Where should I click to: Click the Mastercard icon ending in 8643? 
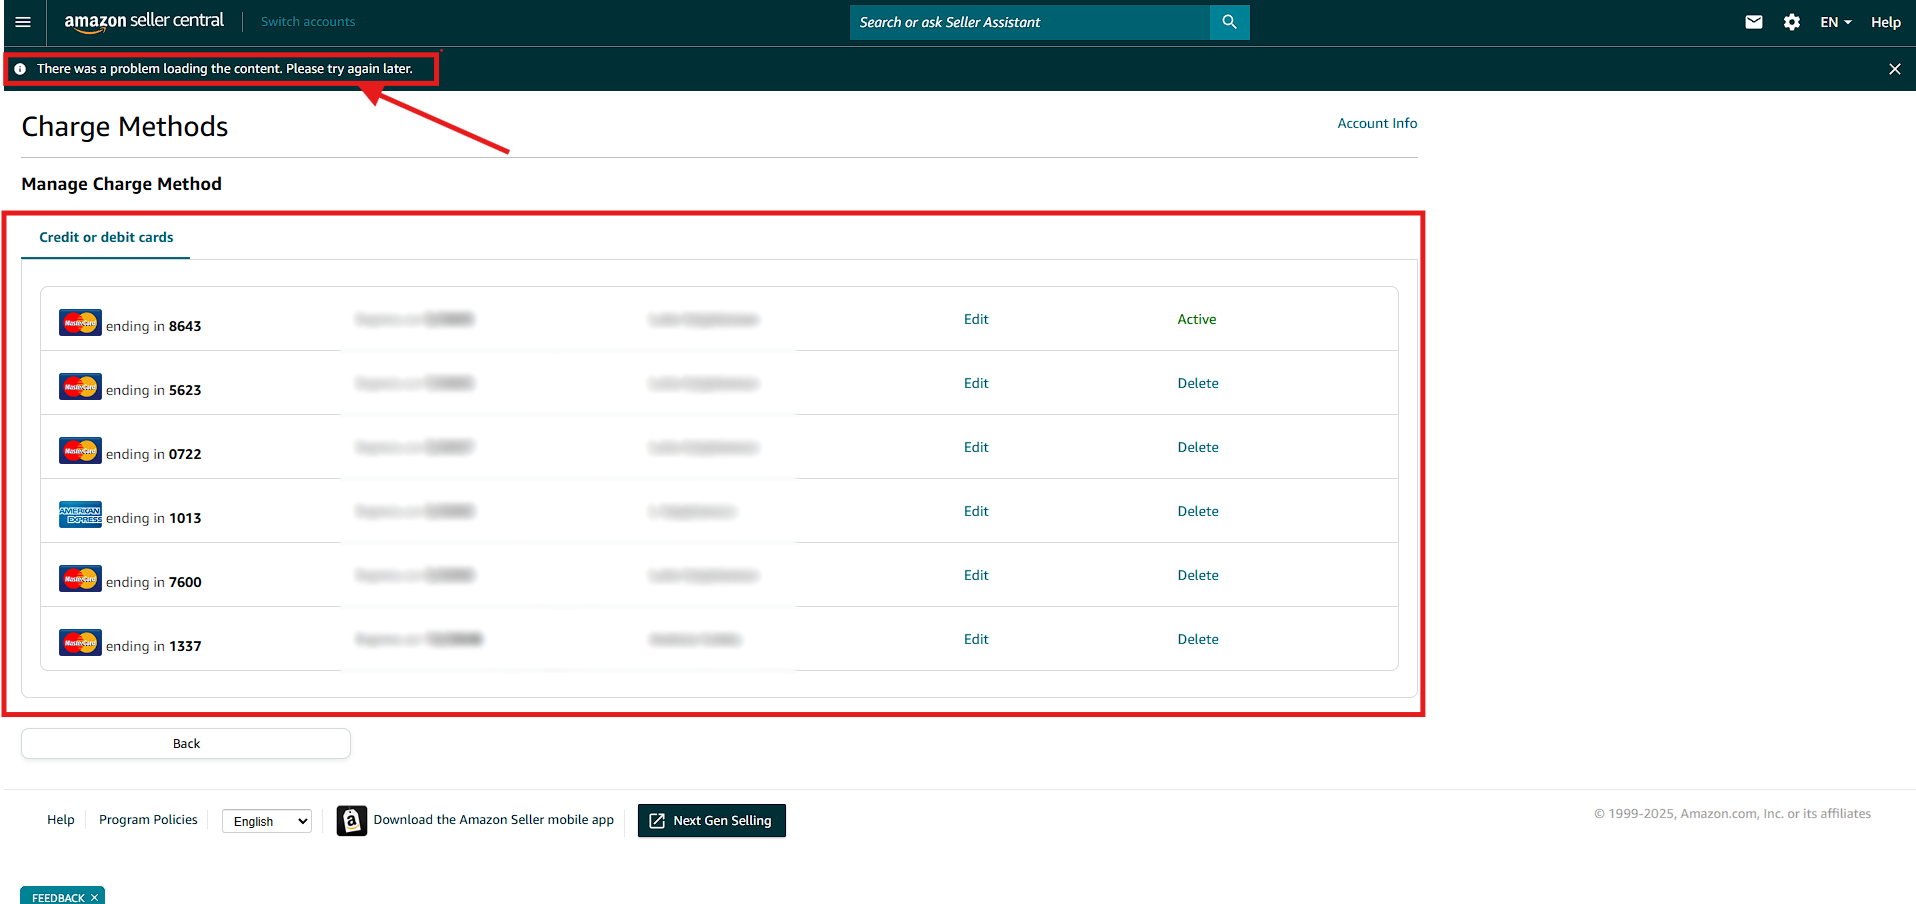(x=80, y=323)
